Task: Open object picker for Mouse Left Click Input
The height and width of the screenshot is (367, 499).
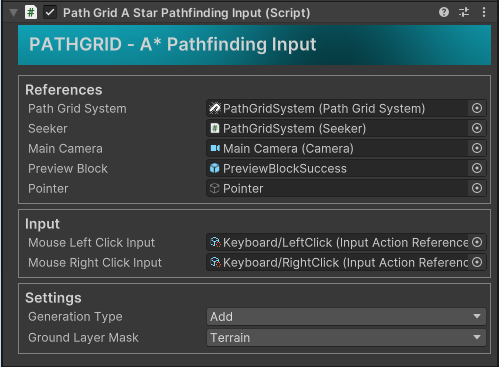Action: coord(477,242)
